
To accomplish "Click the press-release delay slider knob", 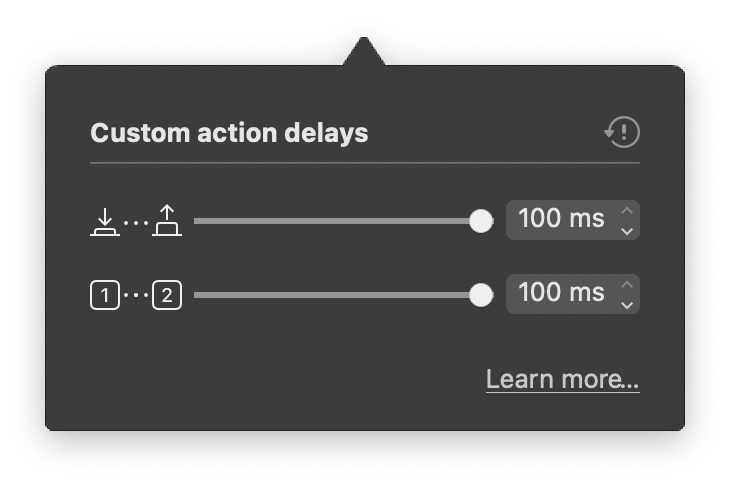I will pyautogui.click(x=481, y=221).
